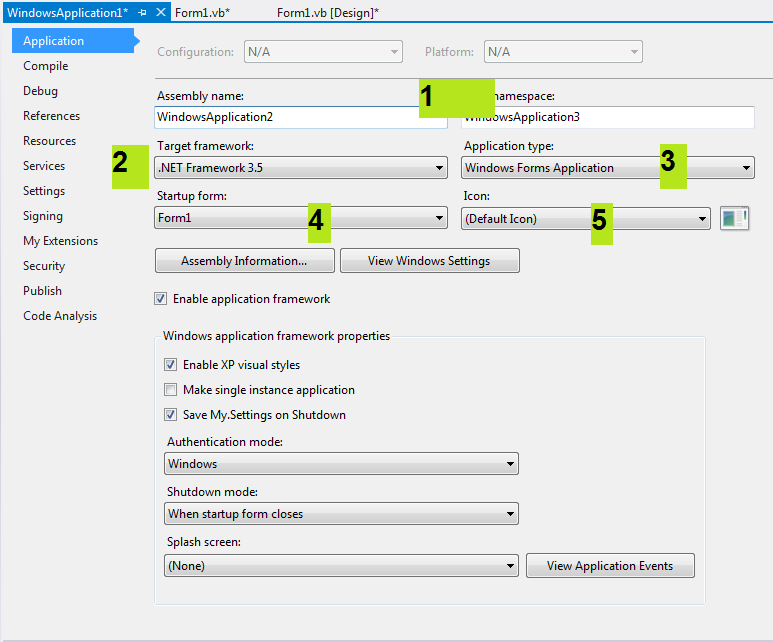Screen dimensions: 773x642
Task: Focus the Root namespace text field
Action: [x=608, y=117]
